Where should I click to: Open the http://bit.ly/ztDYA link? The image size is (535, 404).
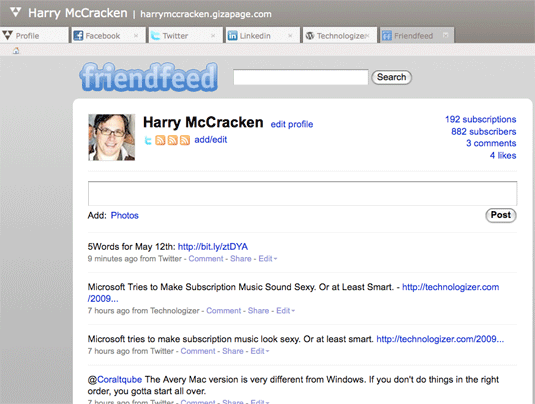coord(213,247)
